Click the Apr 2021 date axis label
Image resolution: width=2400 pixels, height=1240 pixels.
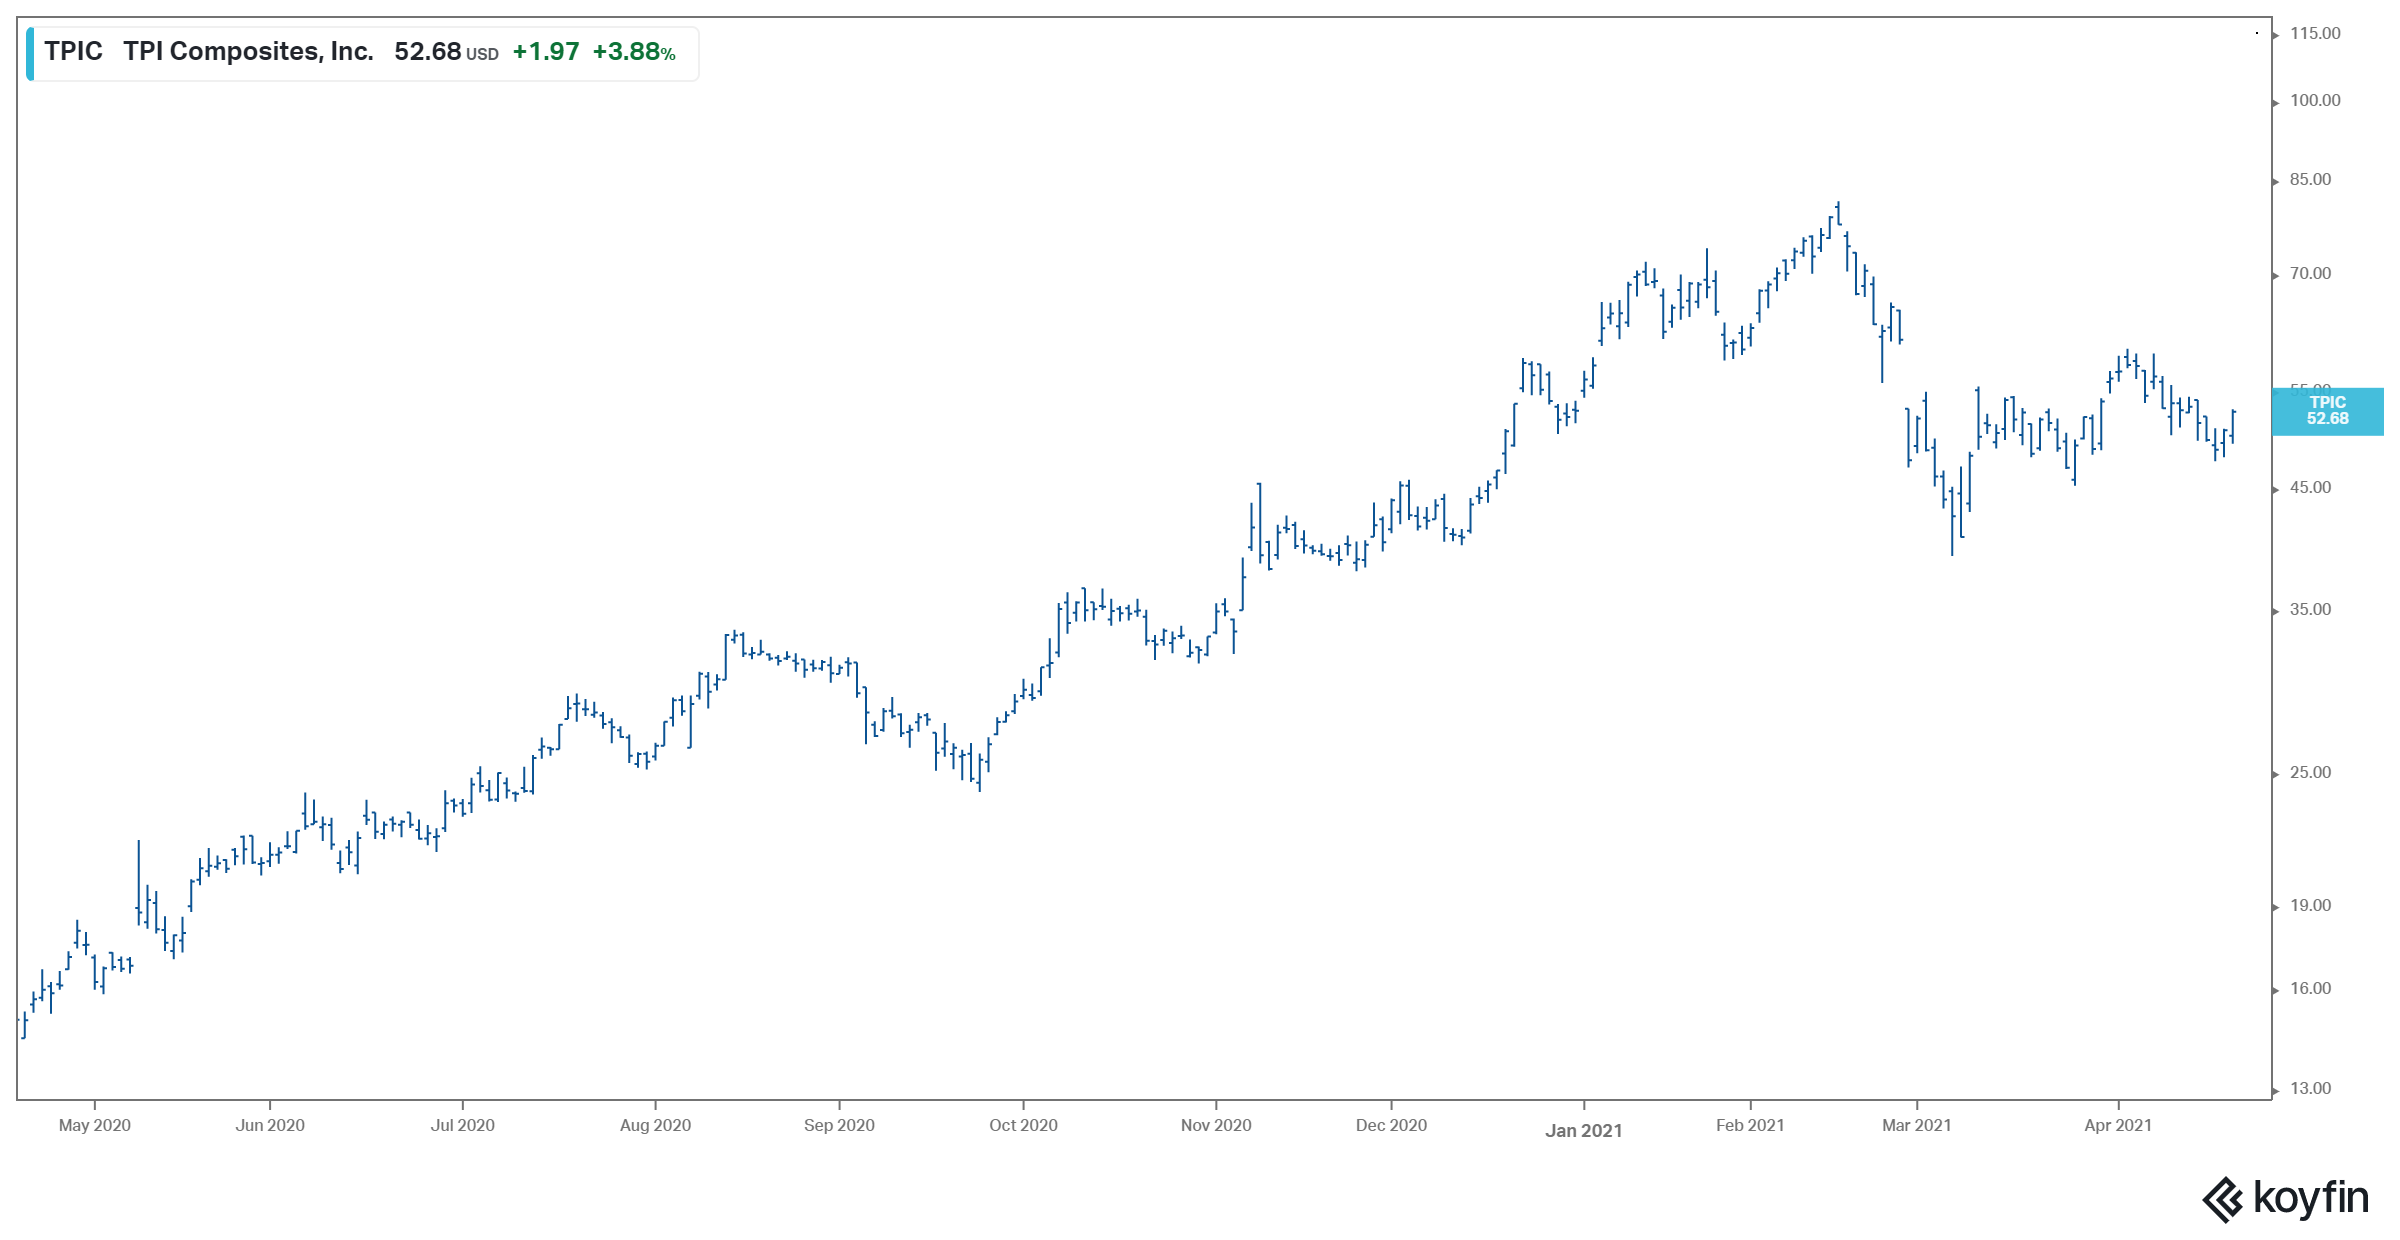2118,1126
